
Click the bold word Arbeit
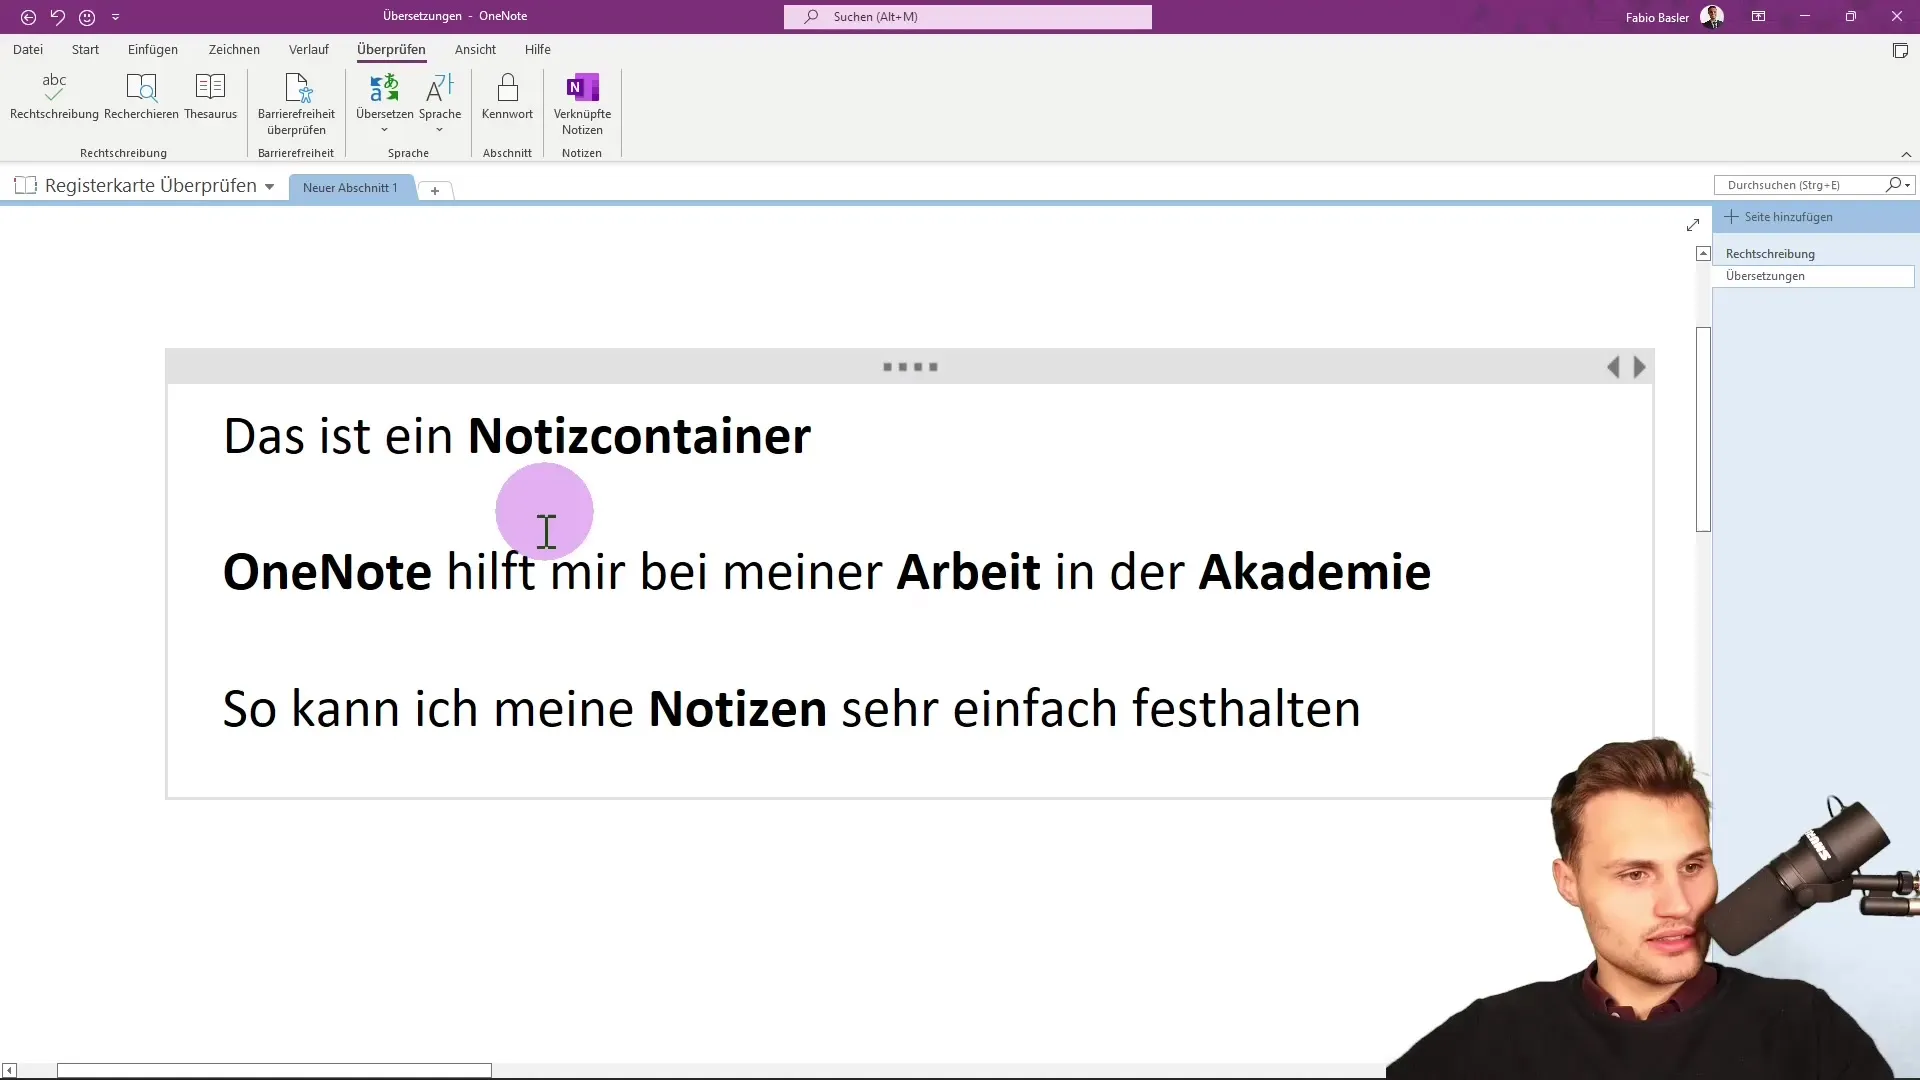tap(968, 572)
